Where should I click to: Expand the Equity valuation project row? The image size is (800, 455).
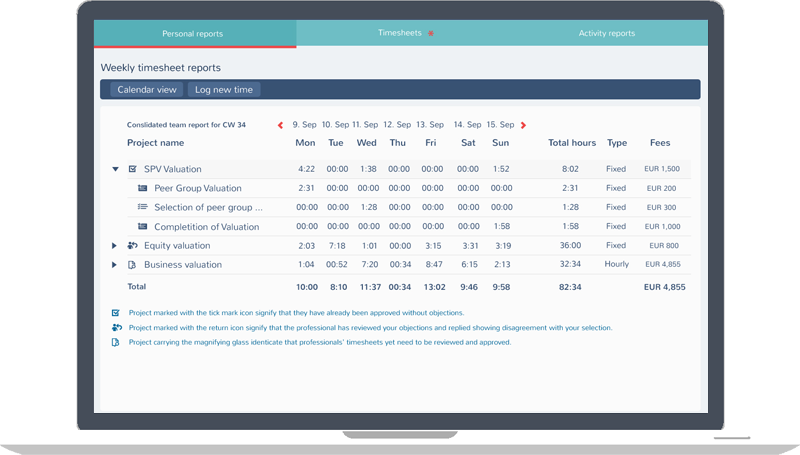(x=116, y=245)
